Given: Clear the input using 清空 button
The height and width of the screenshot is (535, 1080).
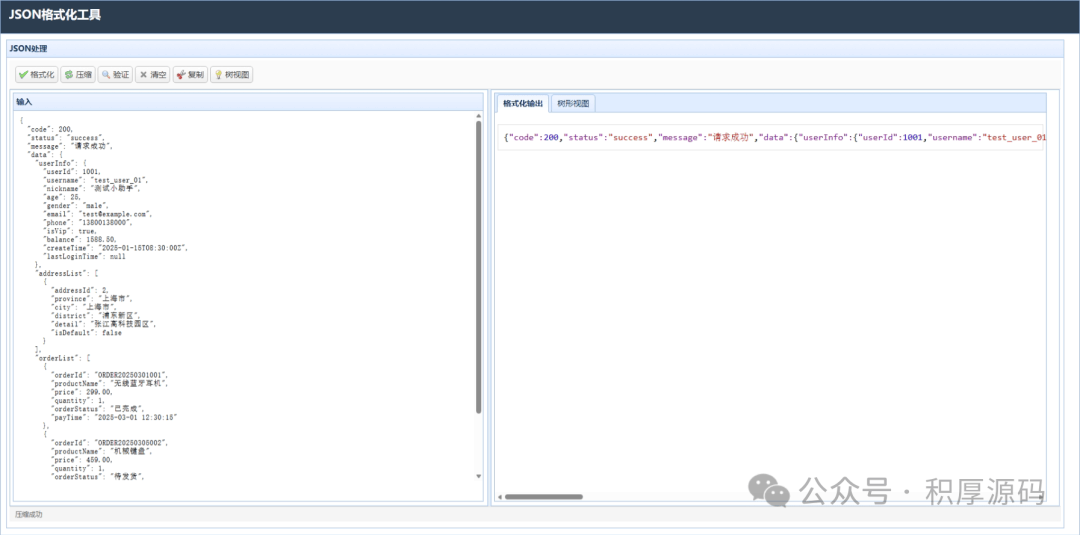Looking at the screenshot, I should pos(153,75).
